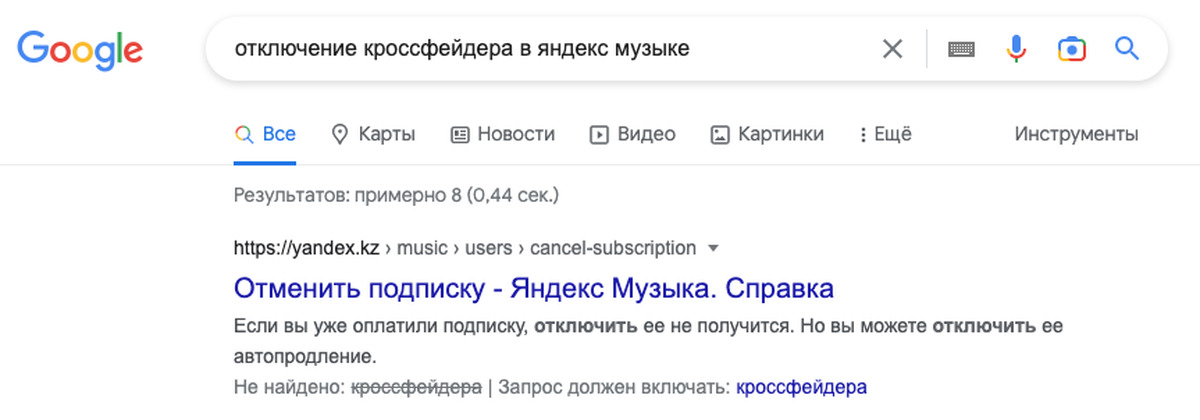The image size is (1200, 420).
Task: Show Картинки image results
Action: (x=767, y=134)
